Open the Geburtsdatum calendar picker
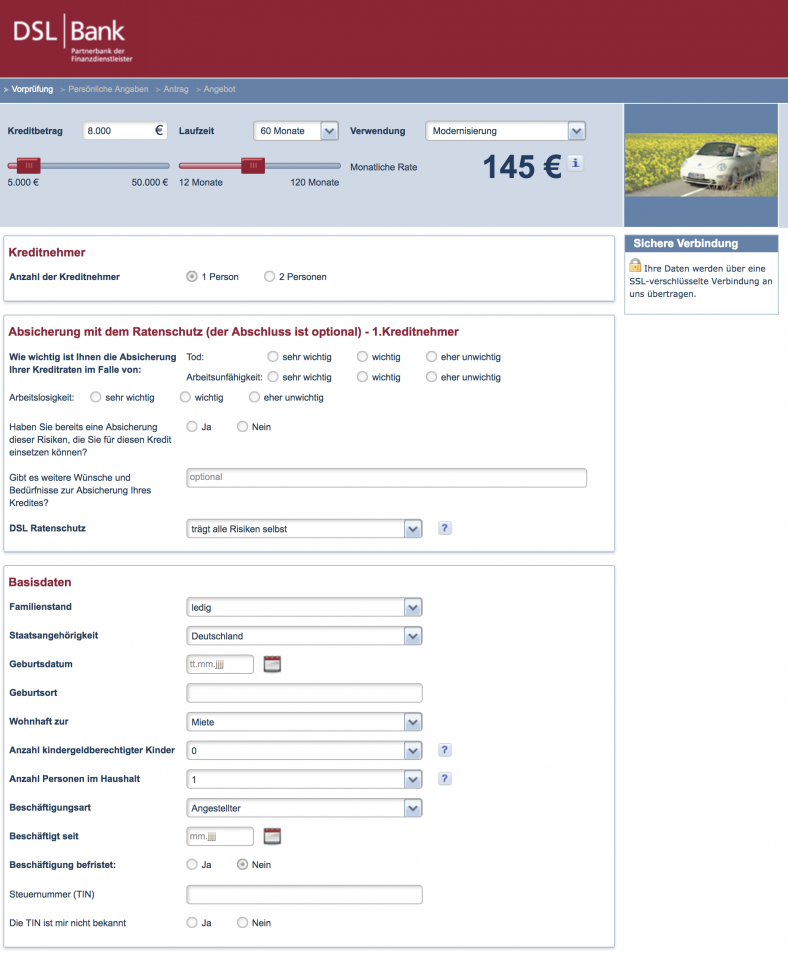Image resolution: width=788 pixels, height=957 pixels. 272,664
